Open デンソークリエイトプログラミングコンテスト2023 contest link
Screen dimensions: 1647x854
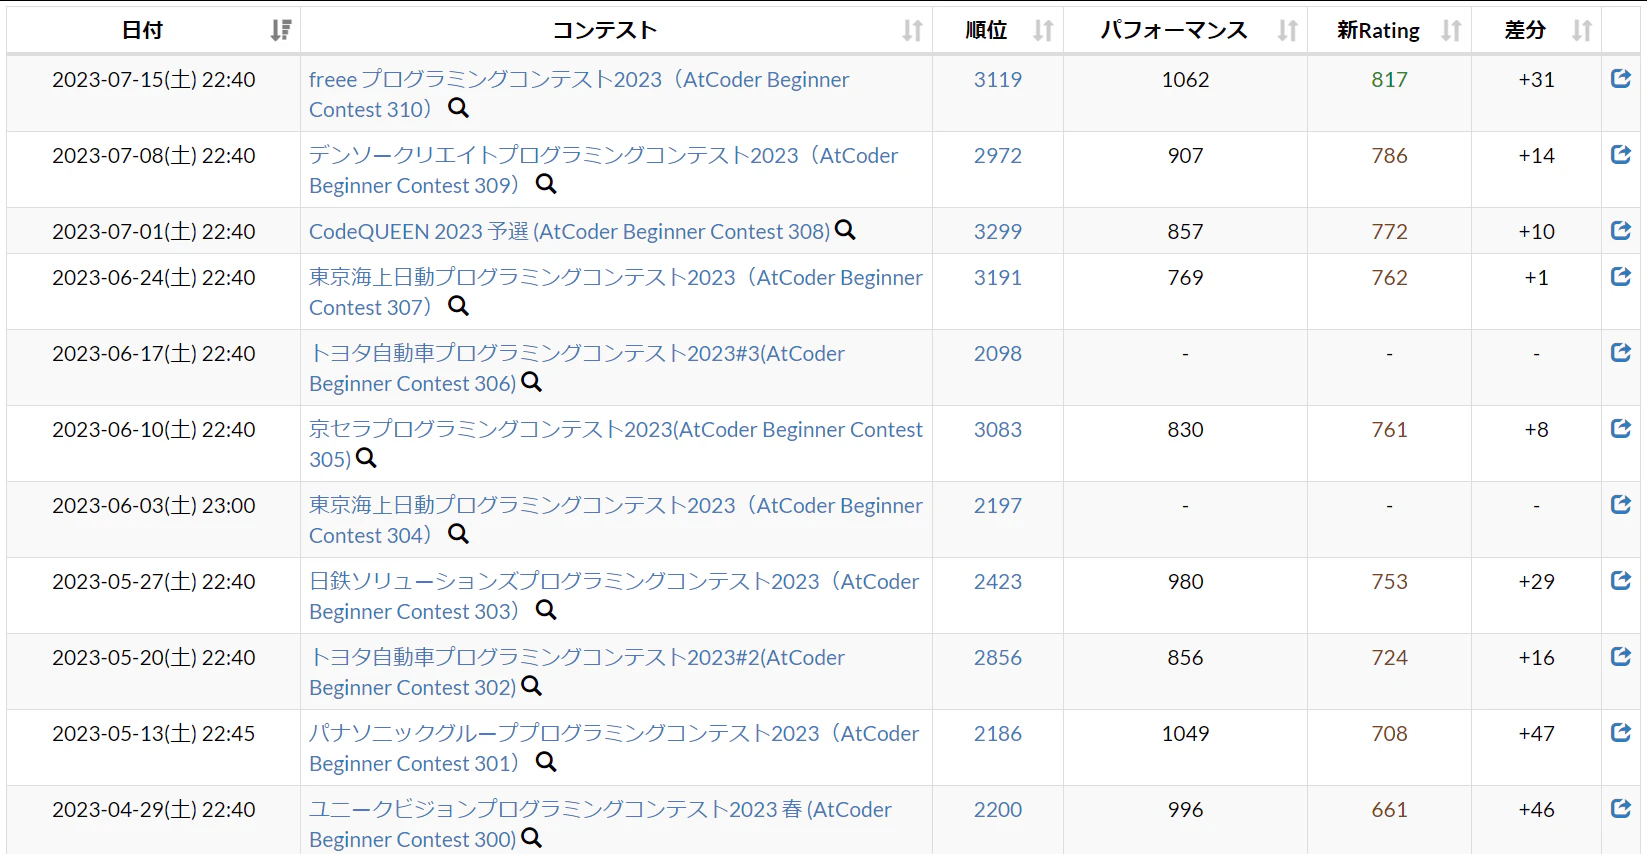tap(604, 170)
